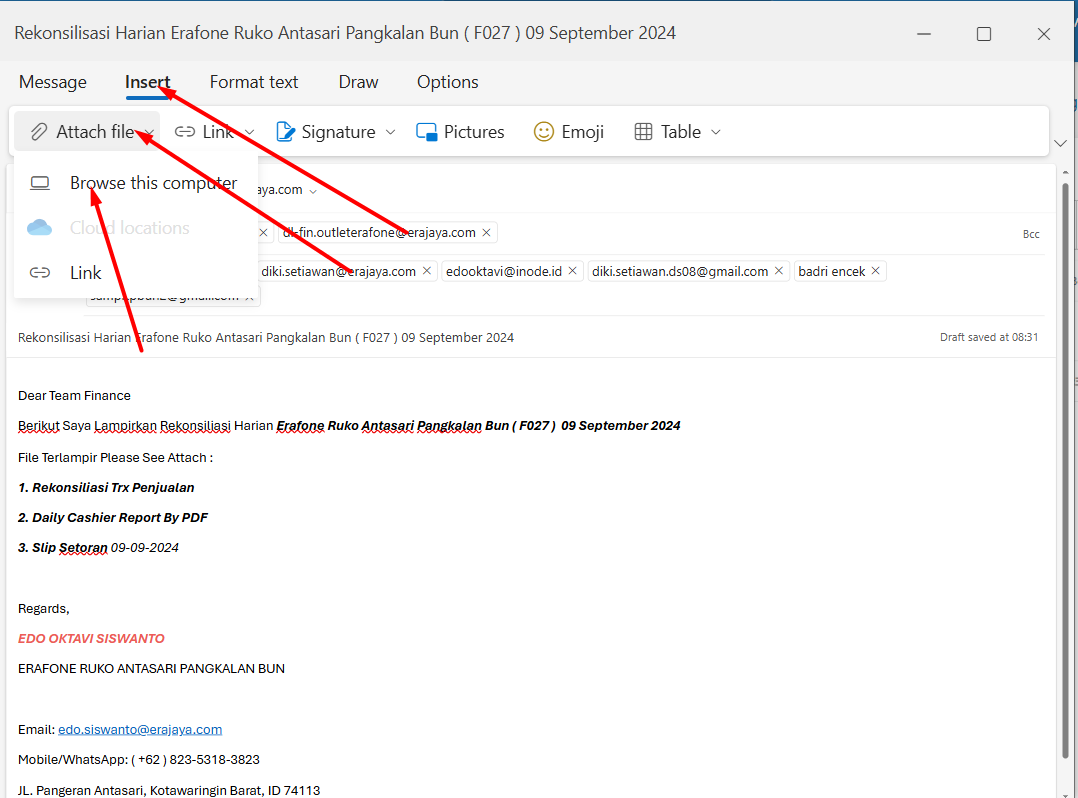Open the Emoji smiley picker
Image resolution: width=1078 pixels, height=798 pixels.
(x=544, y=132)
